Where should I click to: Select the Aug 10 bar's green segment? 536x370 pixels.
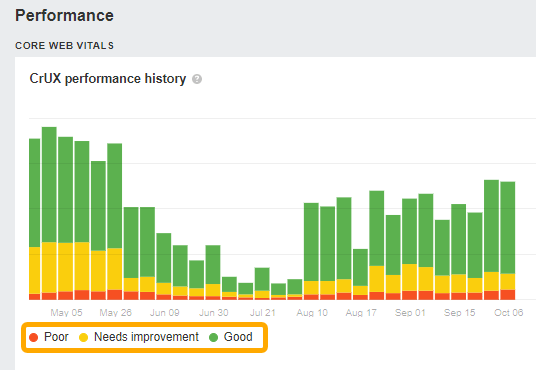click(x=311, y=242)
